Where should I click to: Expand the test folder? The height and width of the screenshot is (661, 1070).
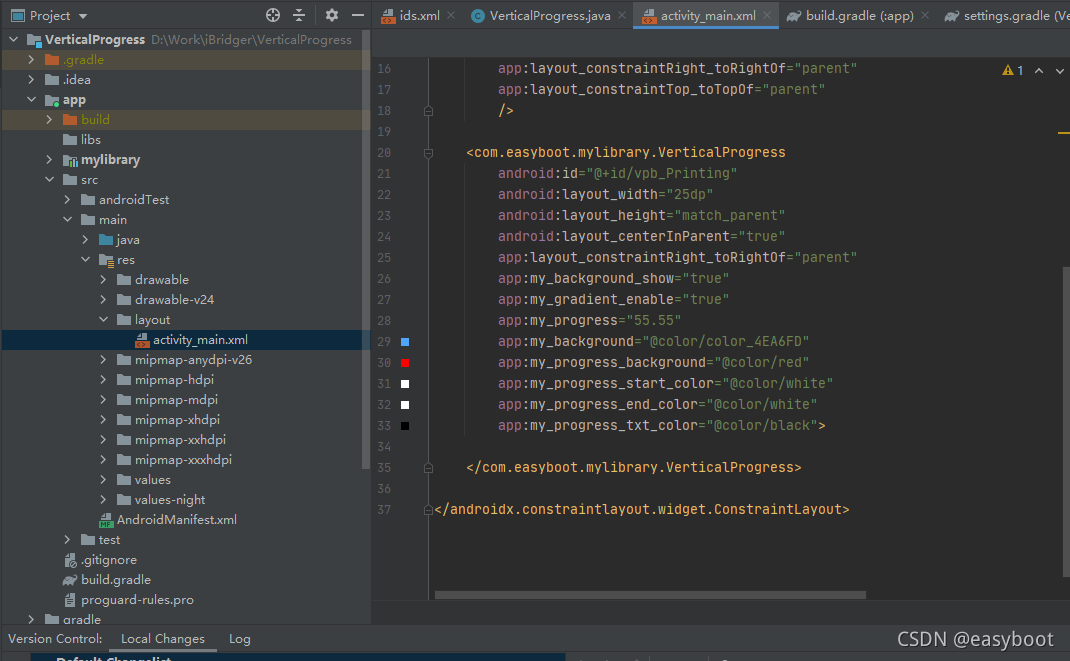click(67, 540)
